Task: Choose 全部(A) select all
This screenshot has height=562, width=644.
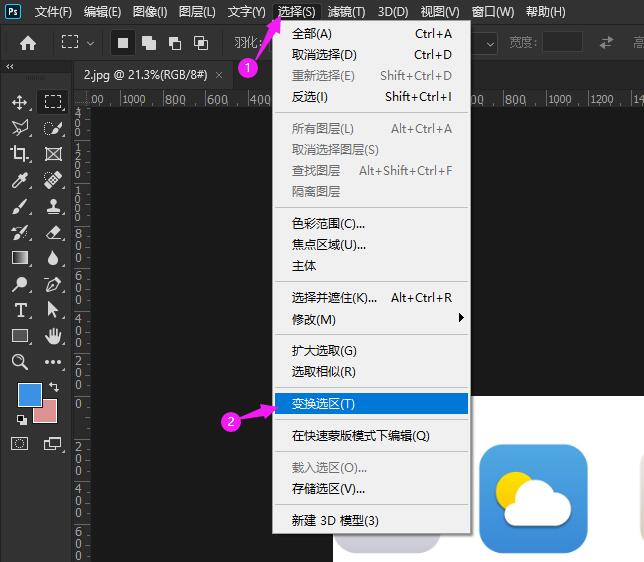Action: pyautogui.click(x=371, y=34)
